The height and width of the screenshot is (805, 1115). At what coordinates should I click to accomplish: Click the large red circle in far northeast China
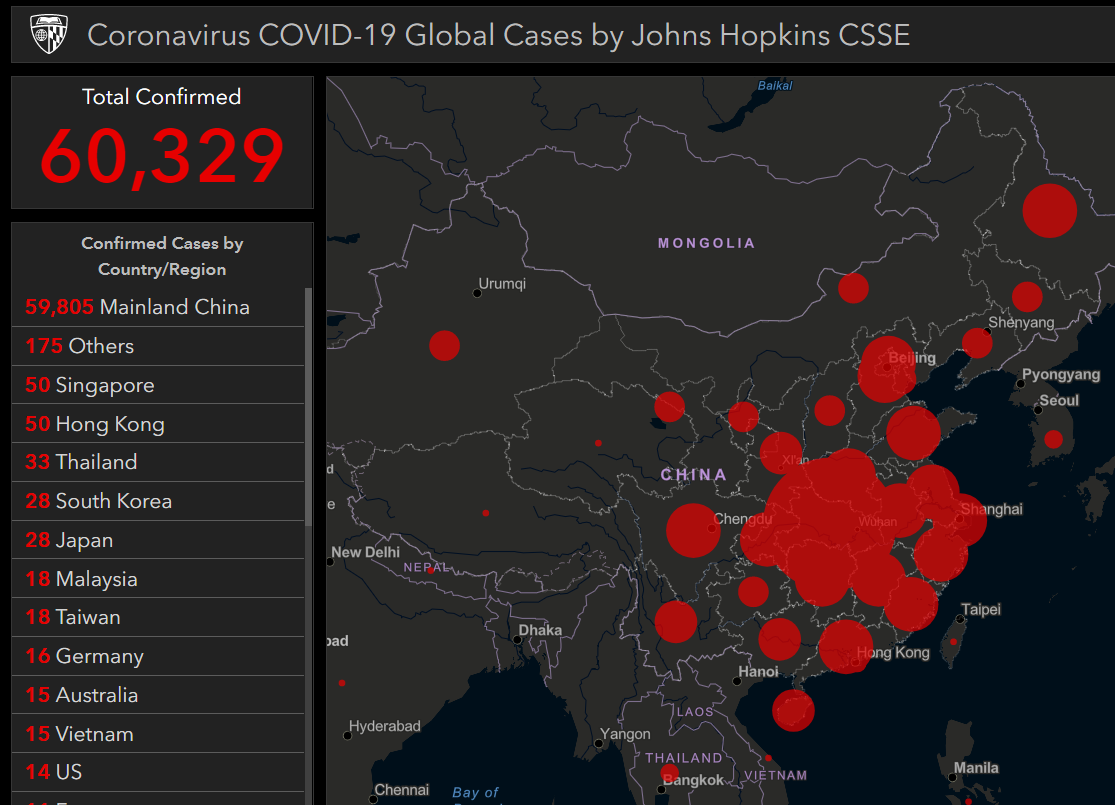pos(1049,211)
